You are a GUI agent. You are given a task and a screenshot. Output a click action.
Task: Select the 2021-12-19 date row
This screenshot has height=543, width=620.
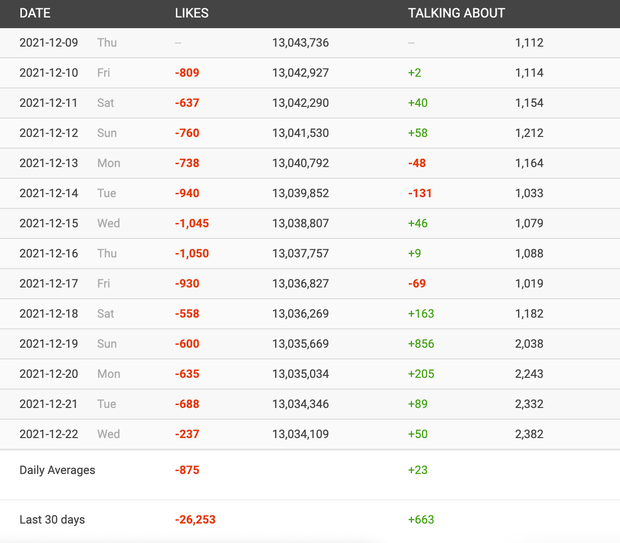[x=49, y=343]
